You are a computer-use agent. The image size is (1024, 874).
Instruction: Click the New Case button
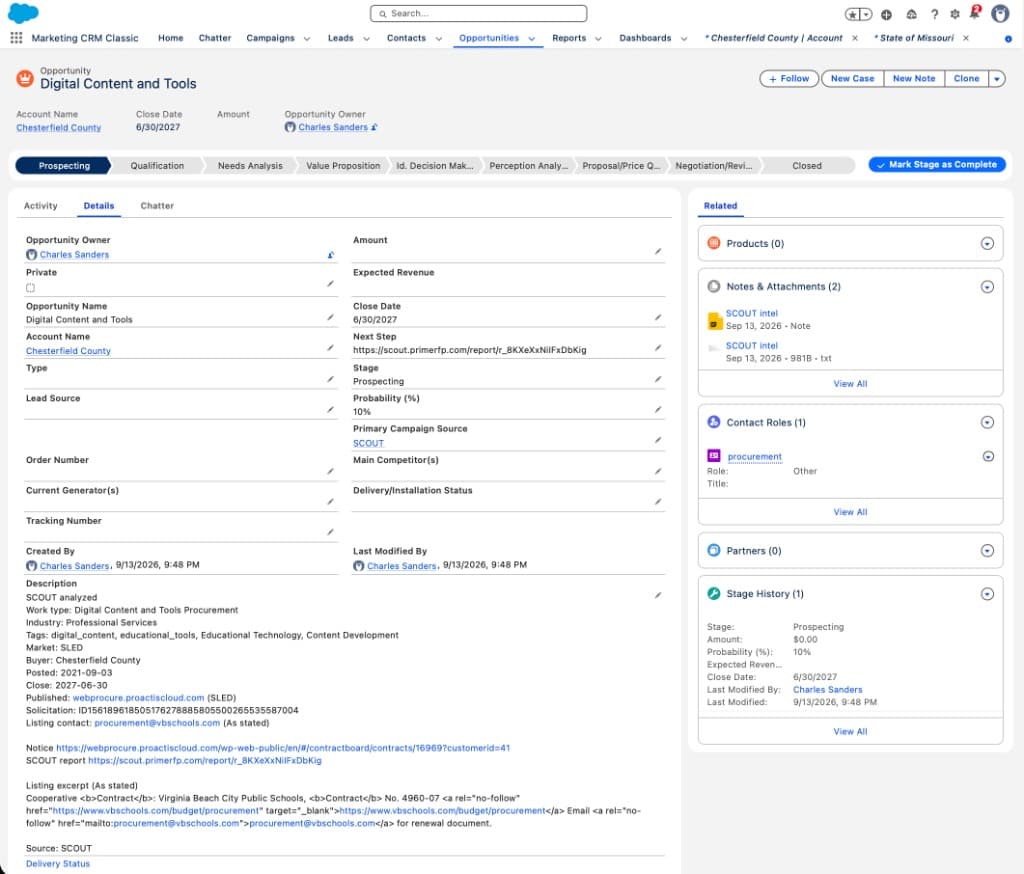(852, 78)
